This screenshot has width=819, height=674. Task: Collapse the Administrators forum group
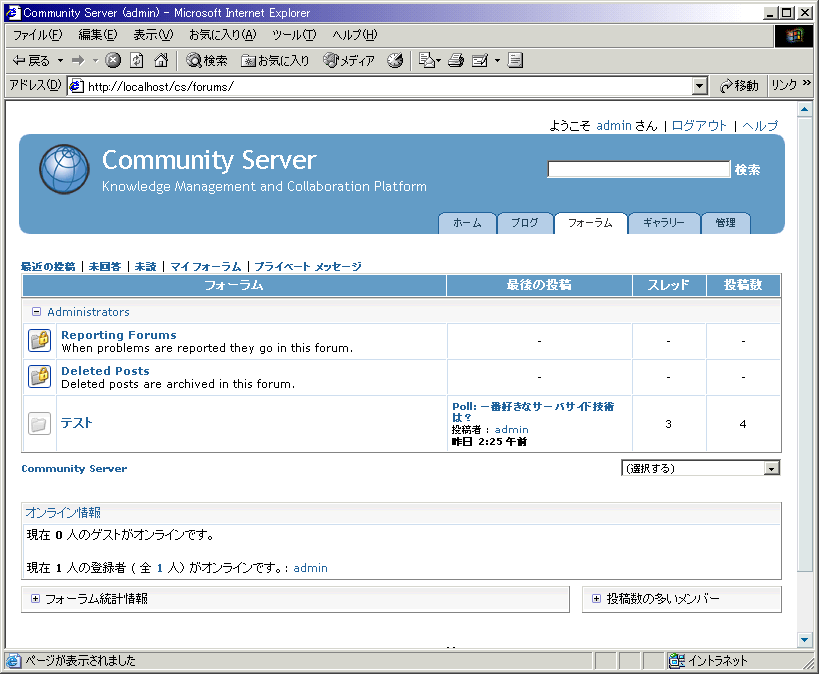click(36, 312)
